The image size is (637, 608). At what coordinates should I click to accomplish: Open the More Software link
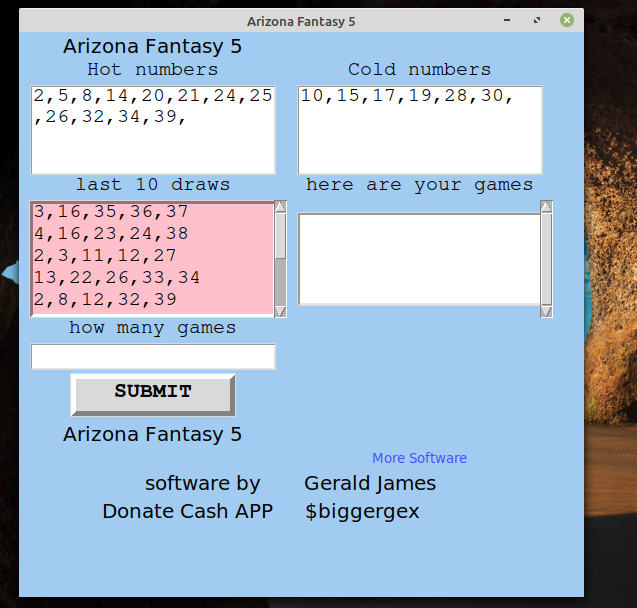coord(419,458)
